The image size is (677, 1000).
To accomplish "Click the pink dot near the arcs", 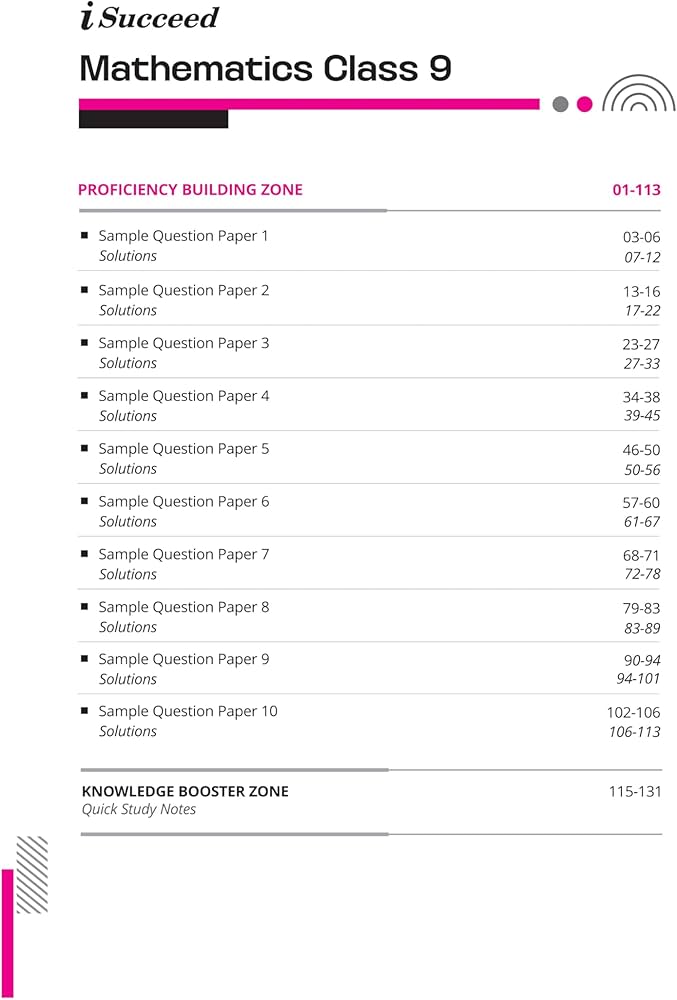I will tap(585, 104).
